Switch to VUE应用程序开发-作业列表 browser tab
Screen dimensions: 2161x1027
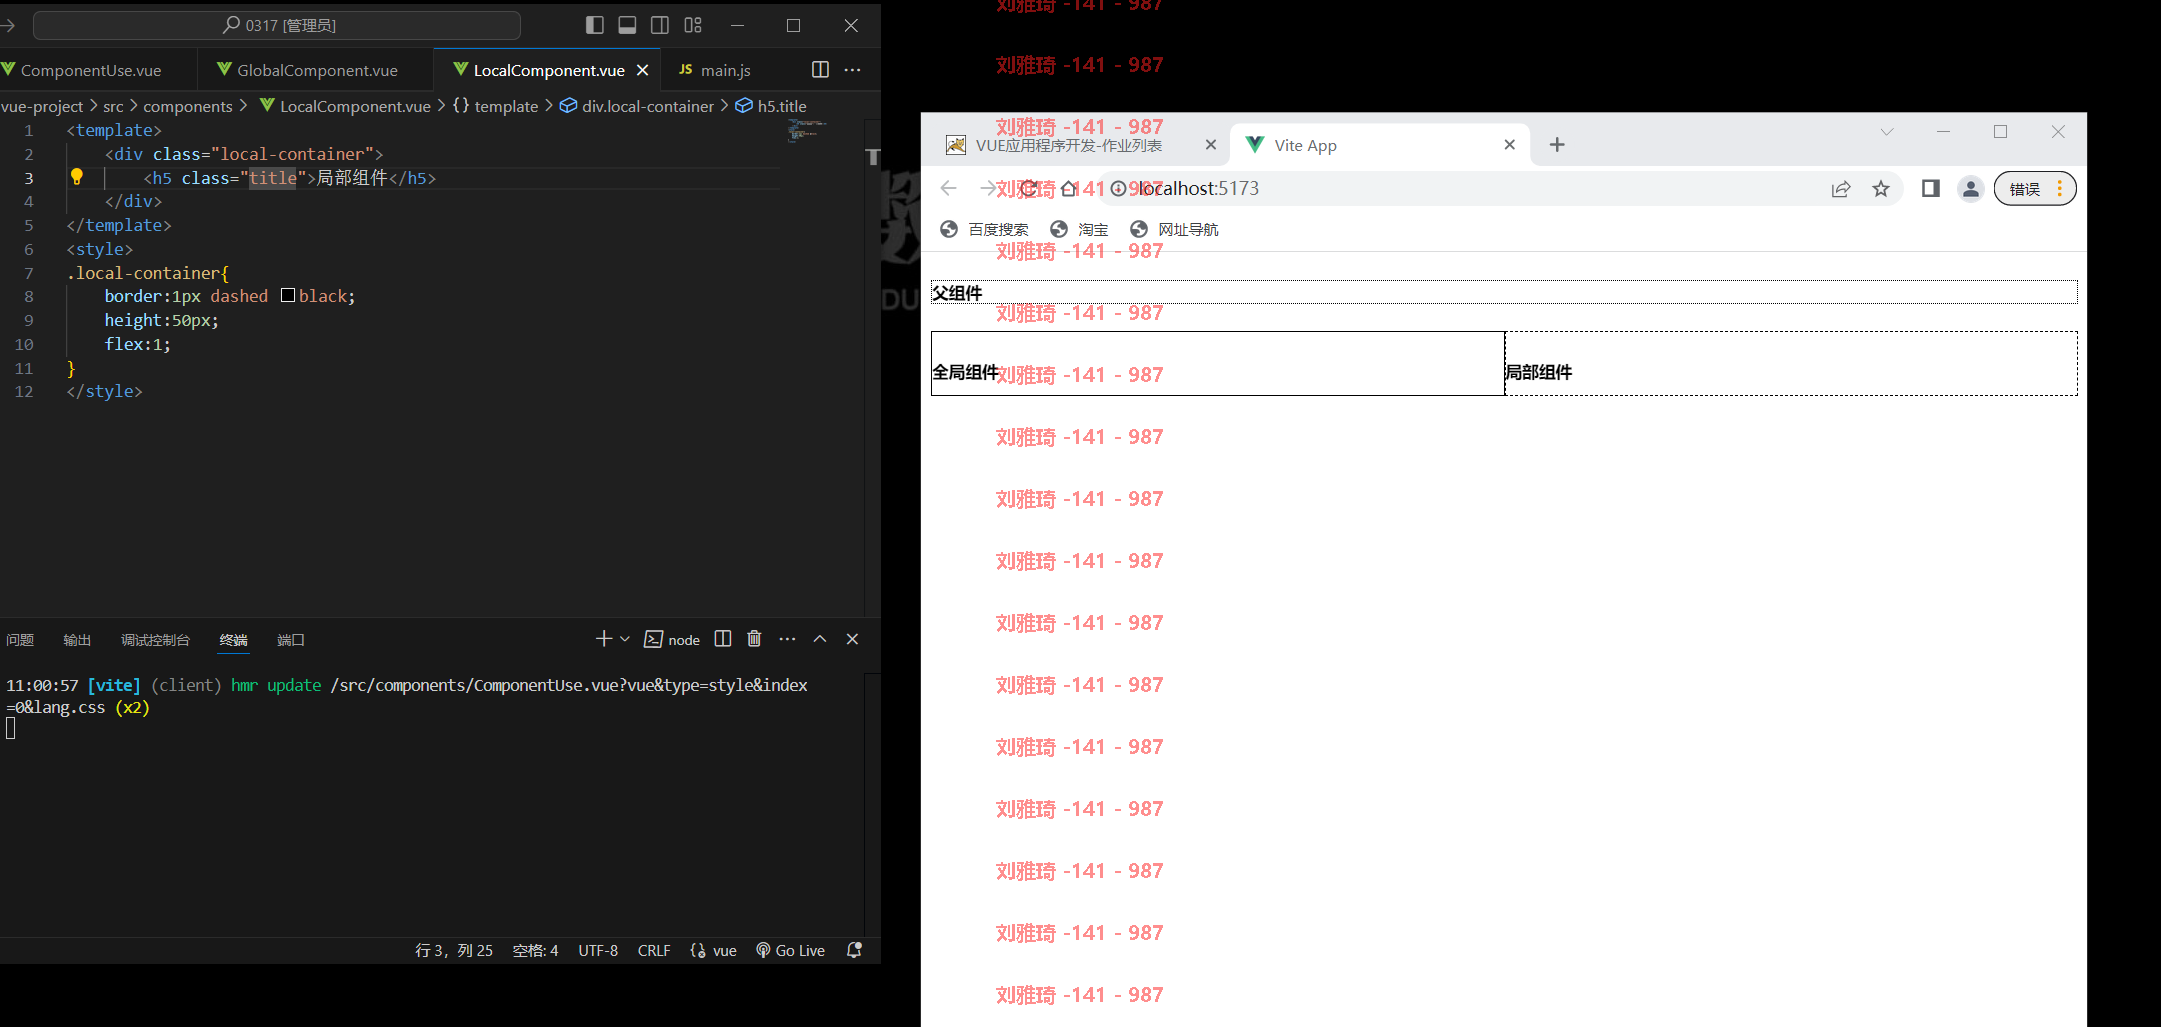[x=1069, y=146]
